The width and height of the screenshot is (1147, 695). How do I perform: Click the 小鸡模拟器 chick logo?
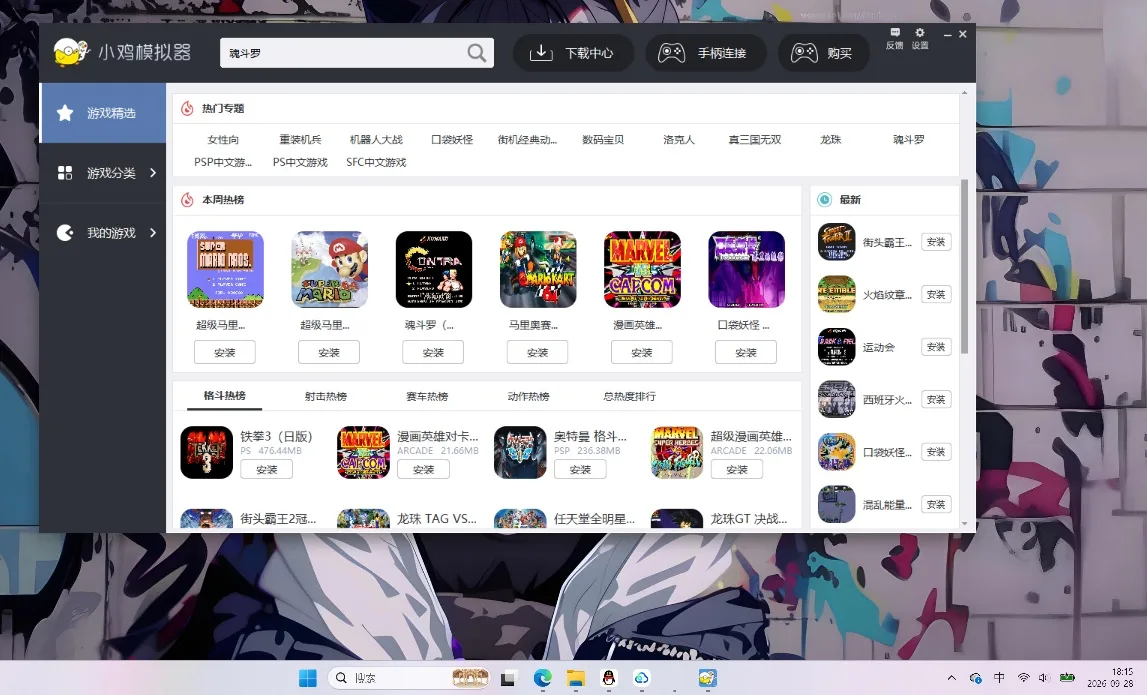point(71,52)
